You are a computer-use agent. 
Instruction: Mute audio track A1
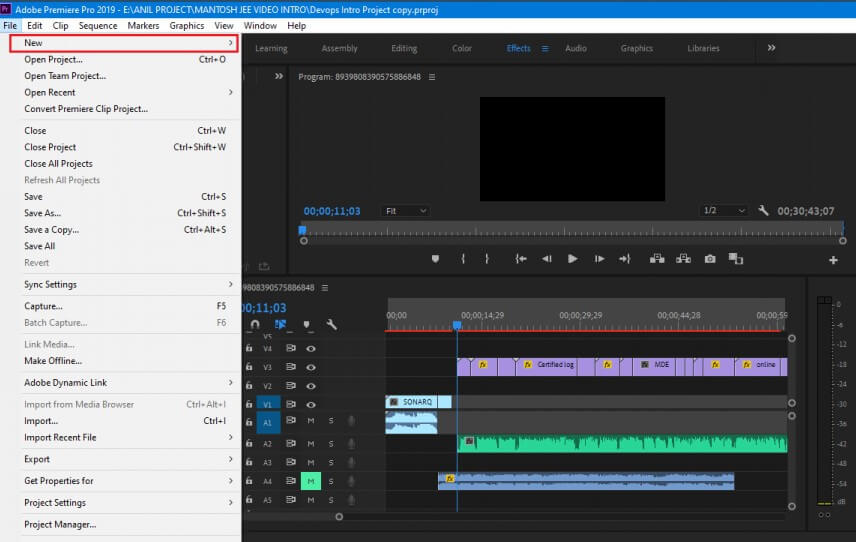tap(311, 421)
